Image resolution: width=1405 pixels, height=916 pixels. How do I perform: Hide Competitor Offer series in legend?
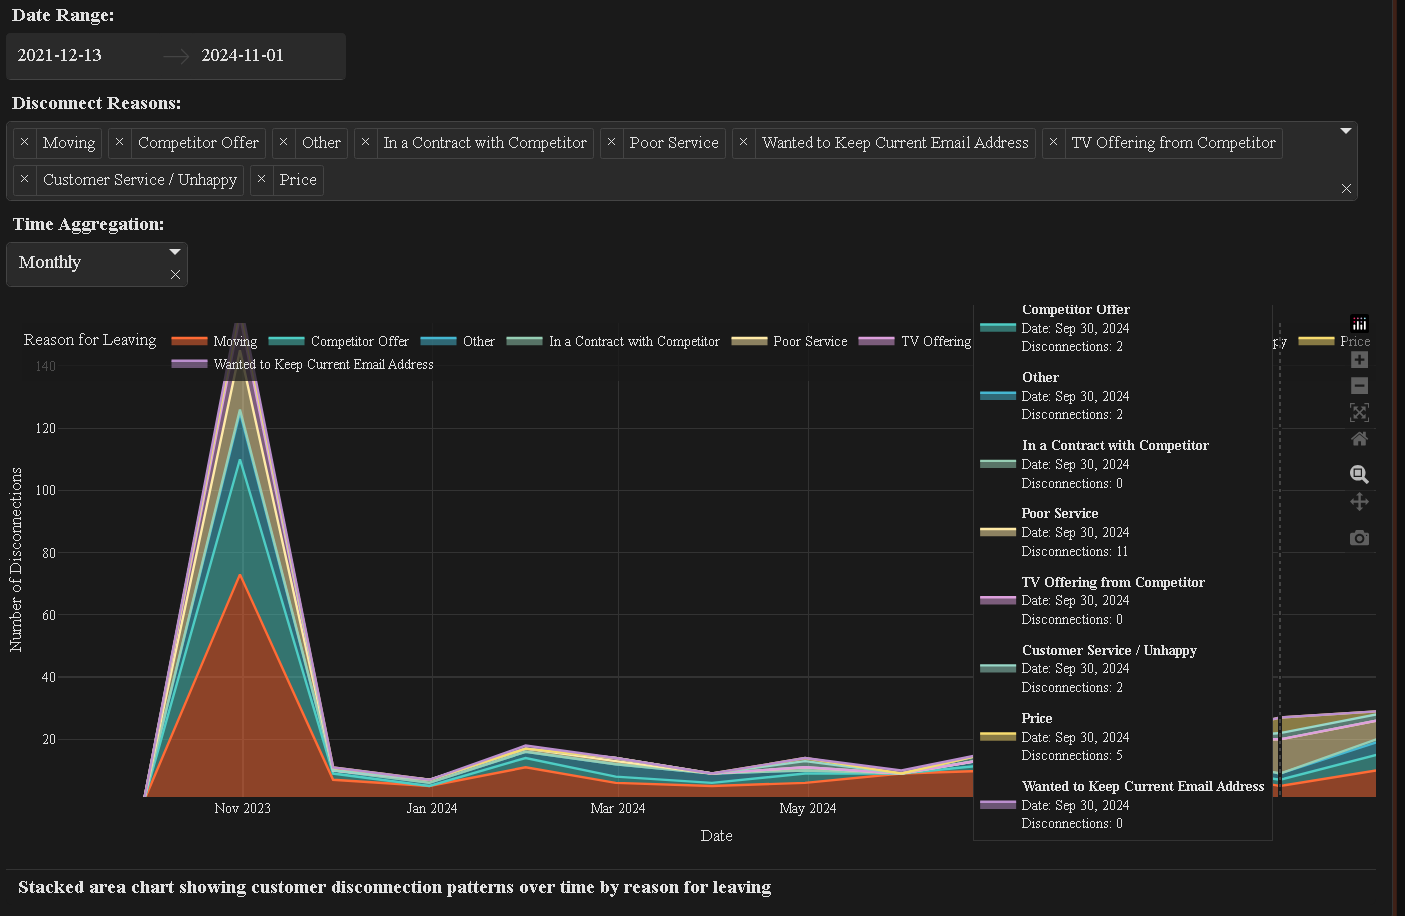click(359, 341)
